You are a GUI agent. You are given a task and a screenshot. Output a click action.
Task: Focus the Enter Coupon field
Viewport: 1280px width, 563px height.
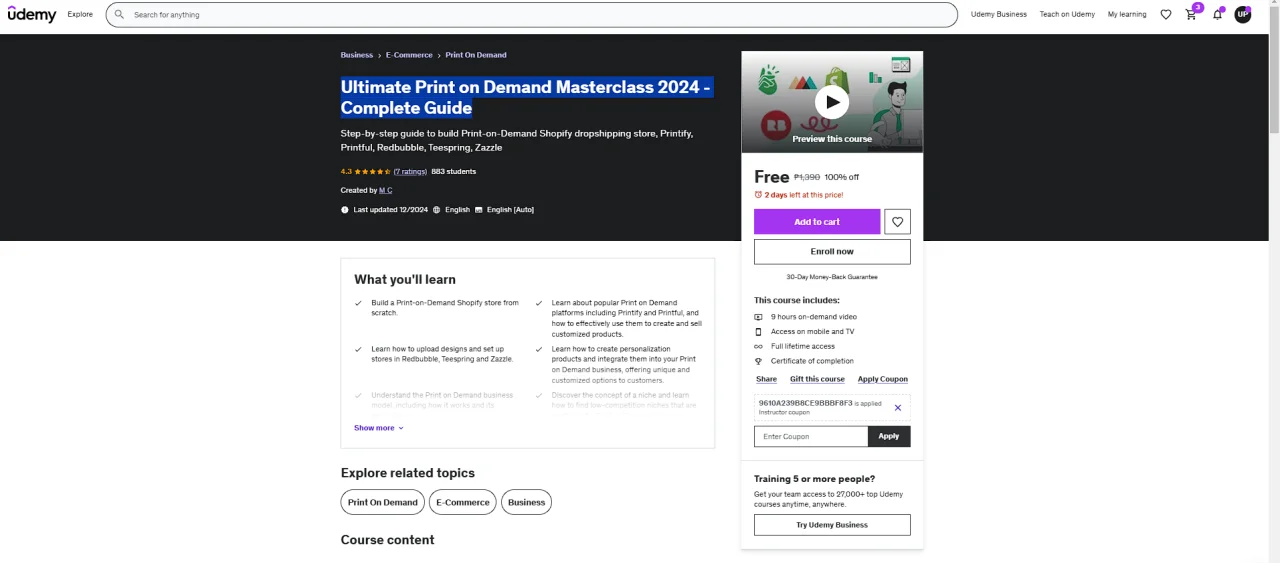point(811,436)
